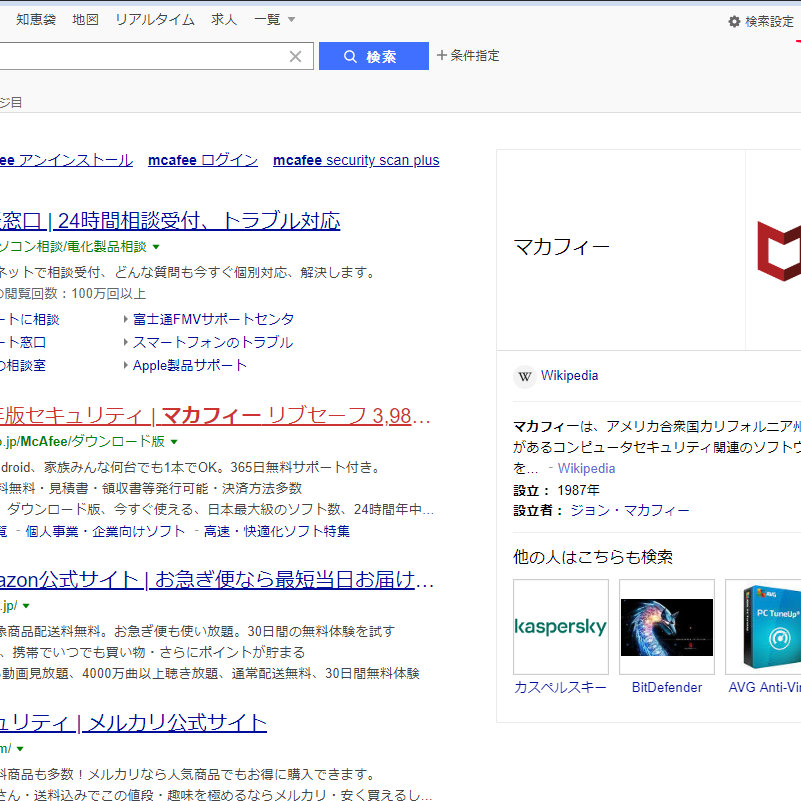
Task: Open the BitDefender thumbnail
Action: click(666, 626)
